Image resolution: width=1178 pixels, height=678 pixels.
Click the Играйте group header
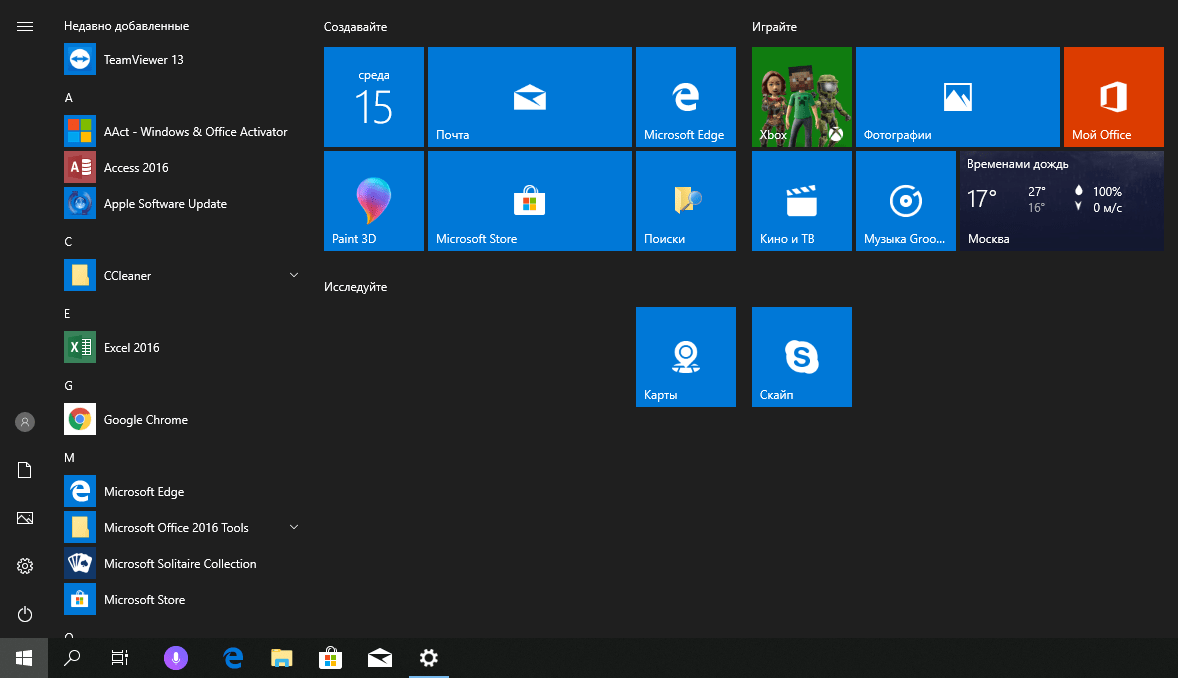[x=775, y=27]
